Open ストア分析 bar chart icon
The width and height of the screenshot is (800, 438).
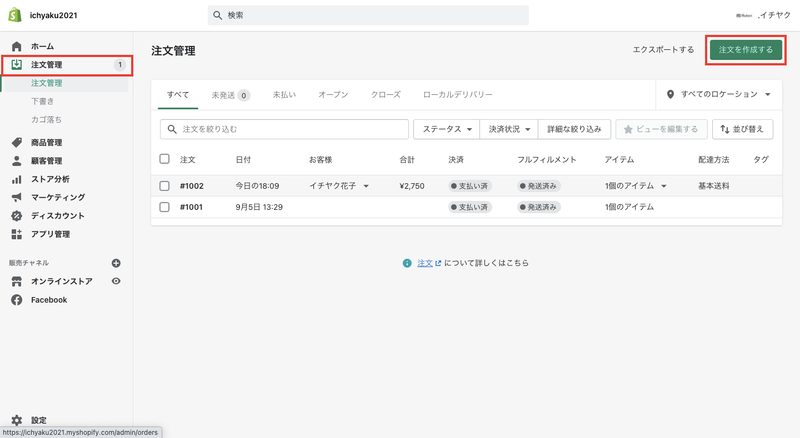point(17,179)
